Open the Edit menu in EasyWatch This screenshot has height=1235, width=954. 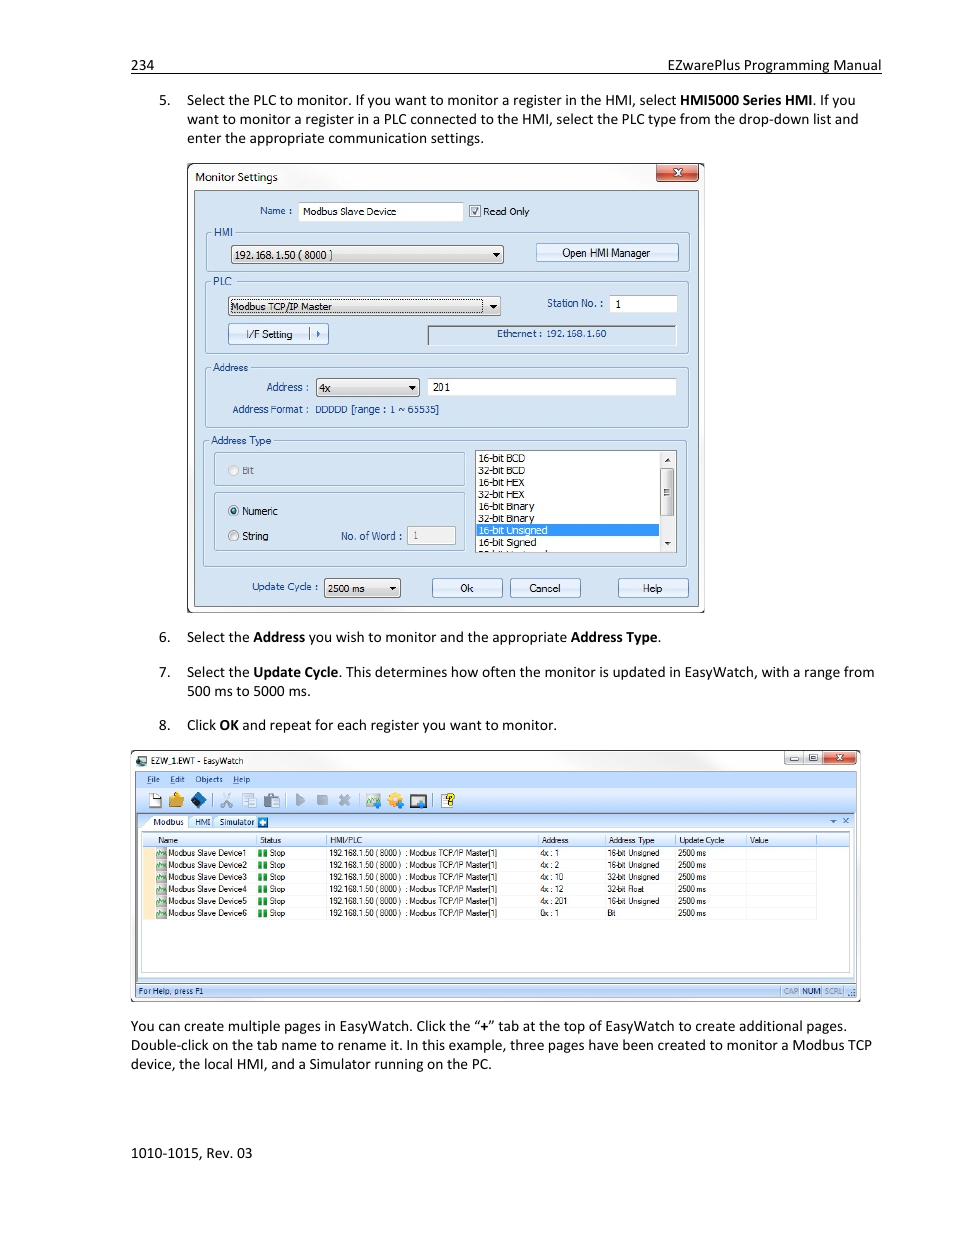(x=177, y=779)
